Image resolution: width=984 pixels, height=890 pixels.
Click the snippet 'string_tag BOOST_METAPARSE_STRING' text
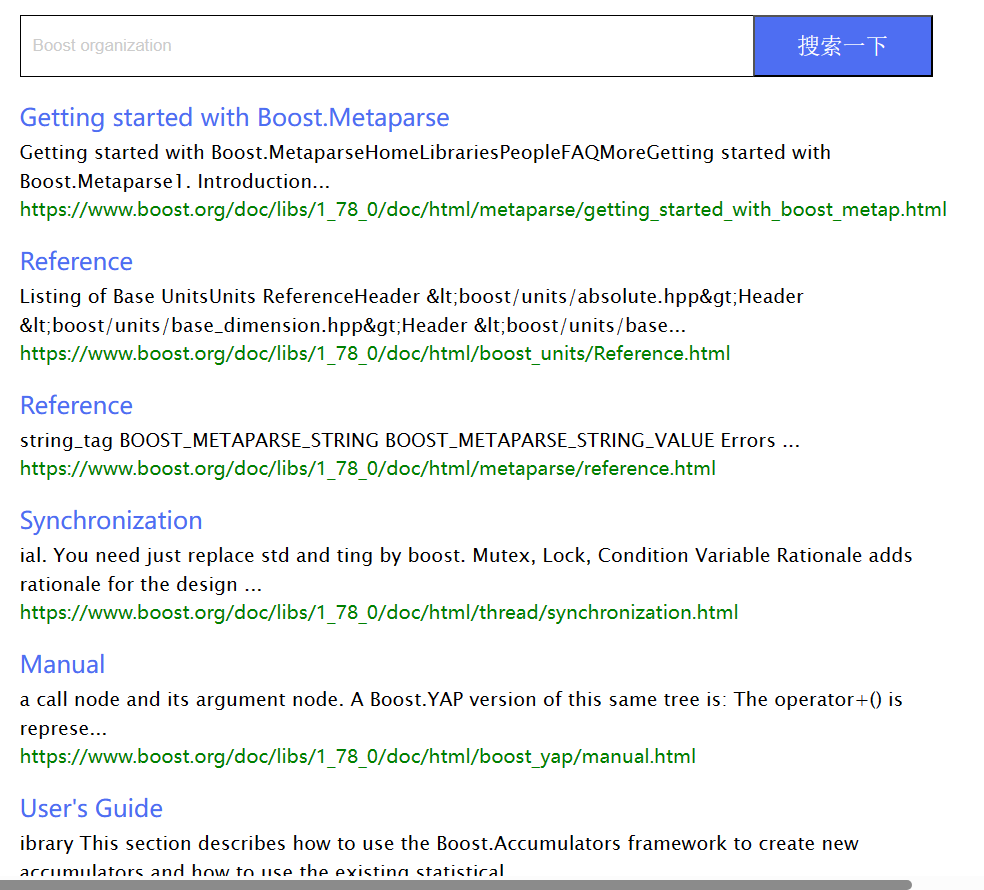pos(410,441)
